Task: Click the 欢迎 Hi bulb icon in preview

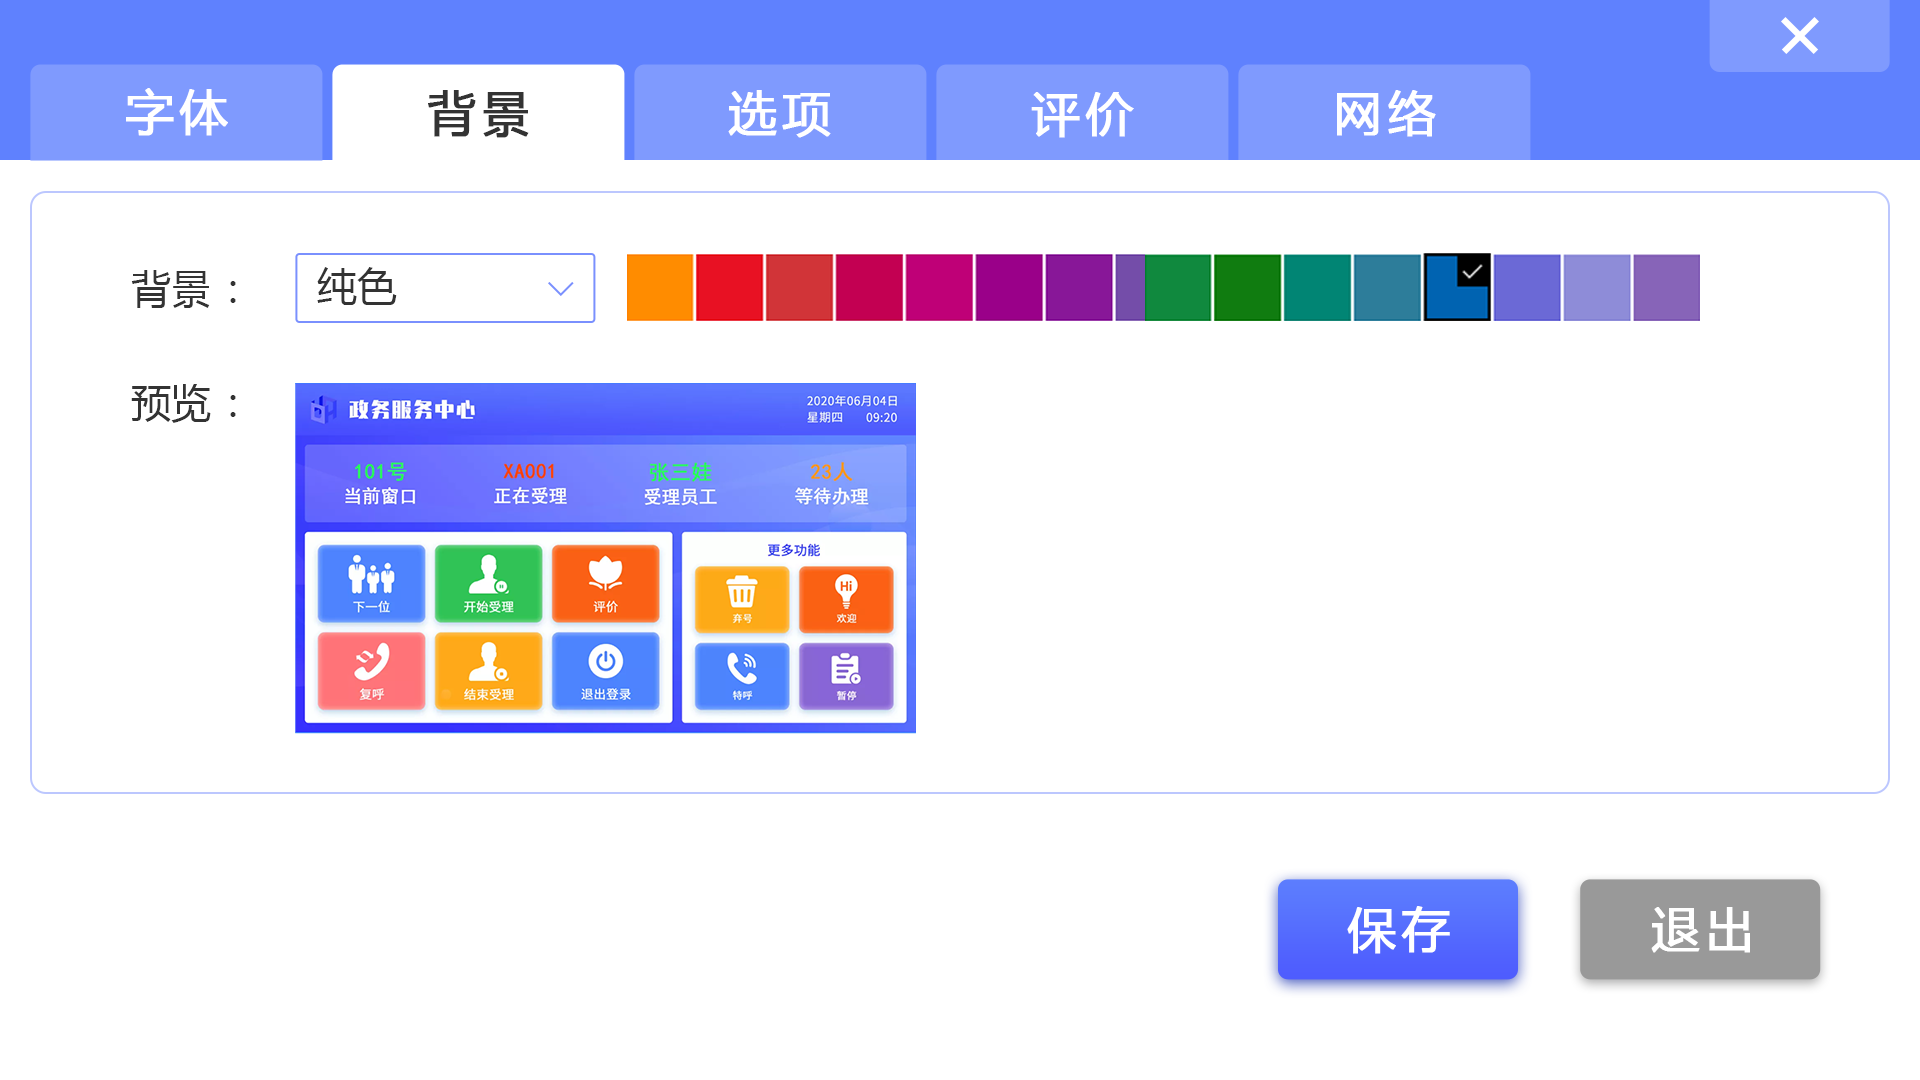Action: (x=846, y=599)
